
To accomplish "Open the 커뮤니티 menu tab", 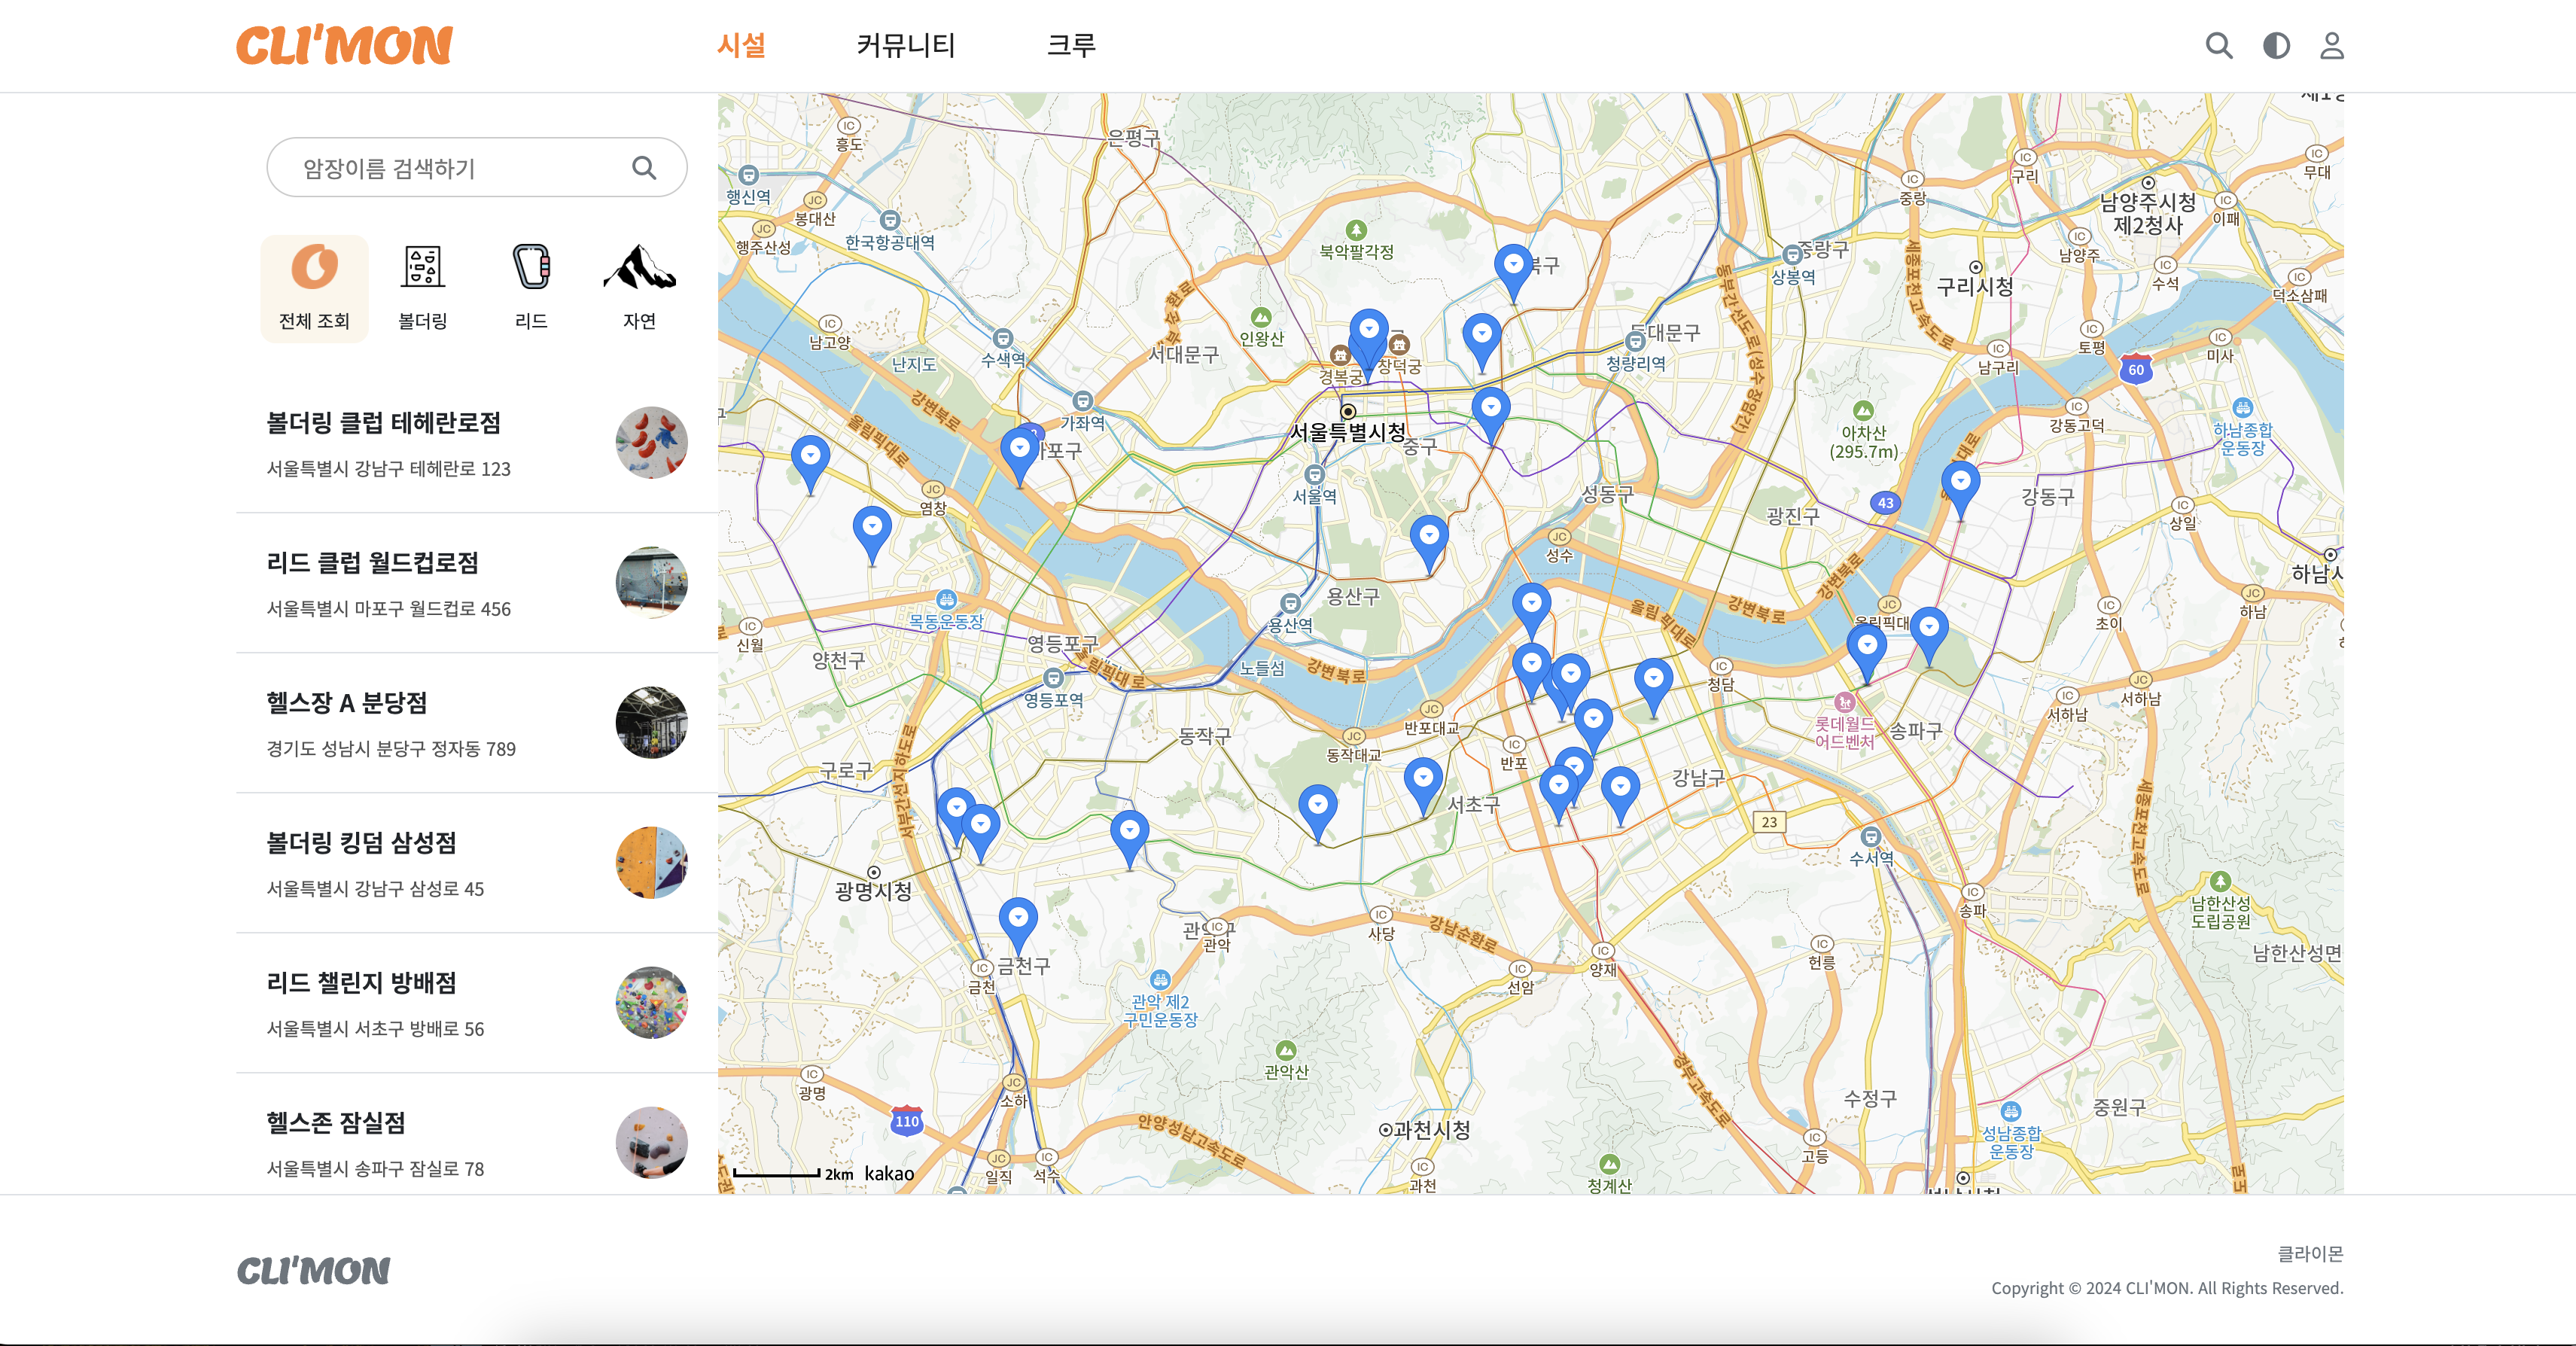I will [906, 45].
